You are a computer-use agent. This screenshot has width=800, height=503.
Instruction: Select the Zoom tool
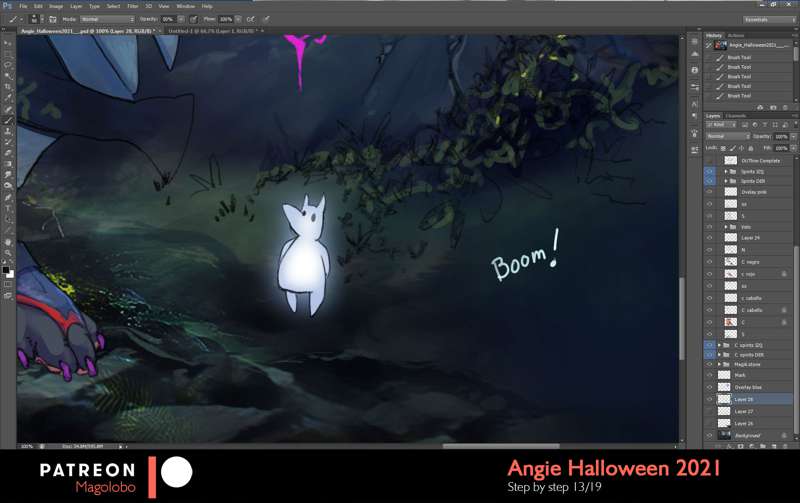pos(8,253)
